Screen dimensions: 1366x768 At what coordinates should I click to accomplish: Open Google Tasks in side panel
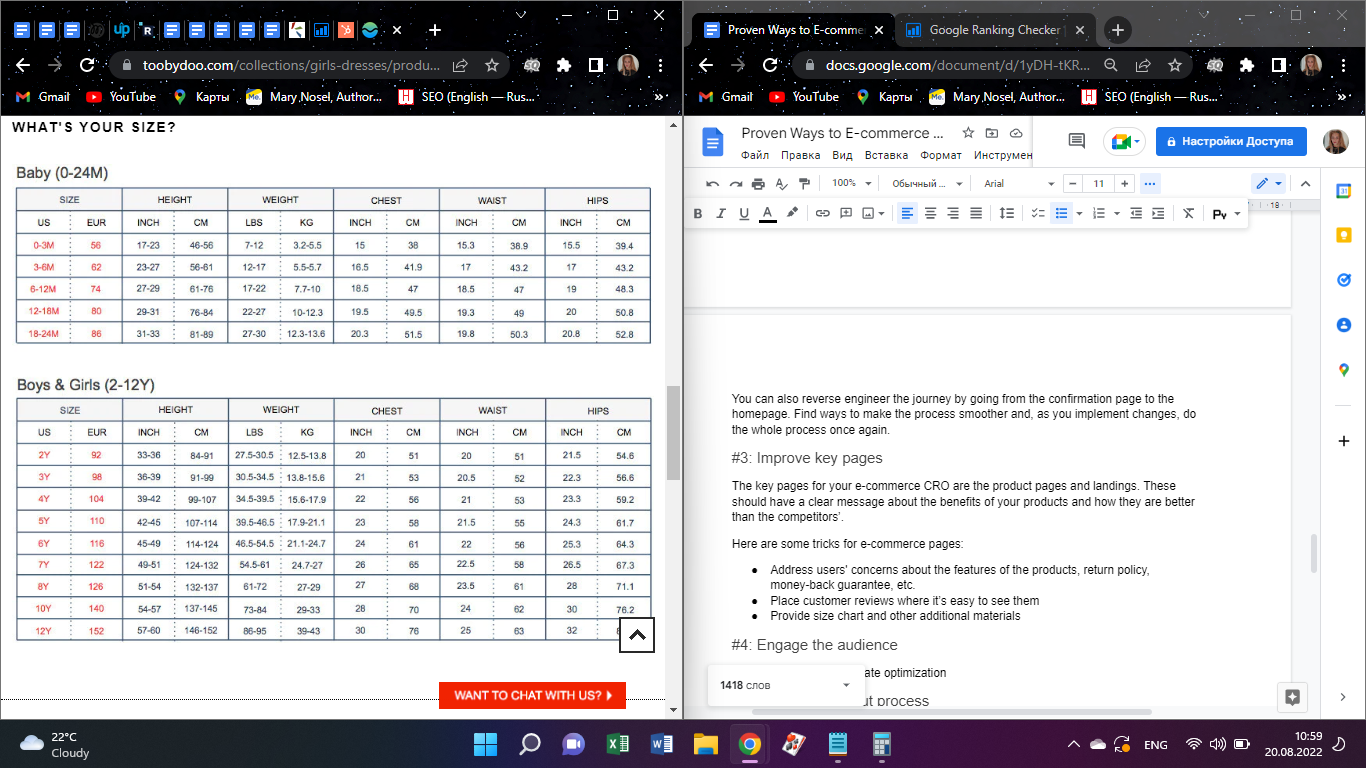1344,280
